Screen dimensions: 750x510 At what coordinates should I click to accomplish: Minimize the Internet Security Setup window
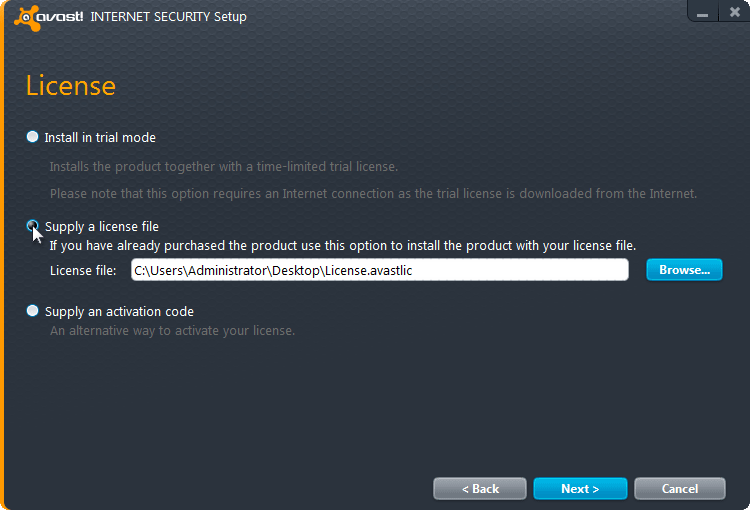click(x=702, y=11)
